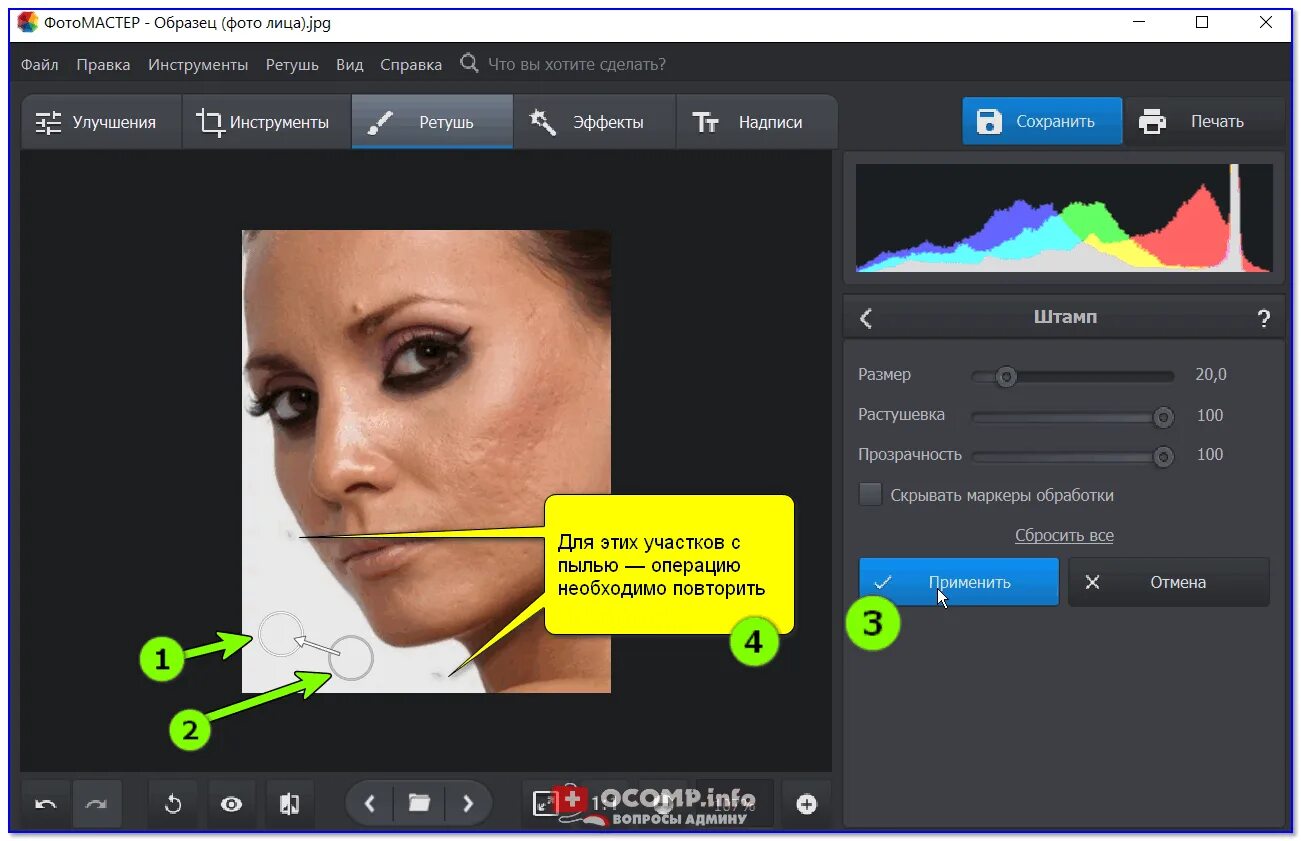1301x841 pixels.
Task: Click the search field 'Что вы хотите сделать?'
Action: click(x=577, y=64)
